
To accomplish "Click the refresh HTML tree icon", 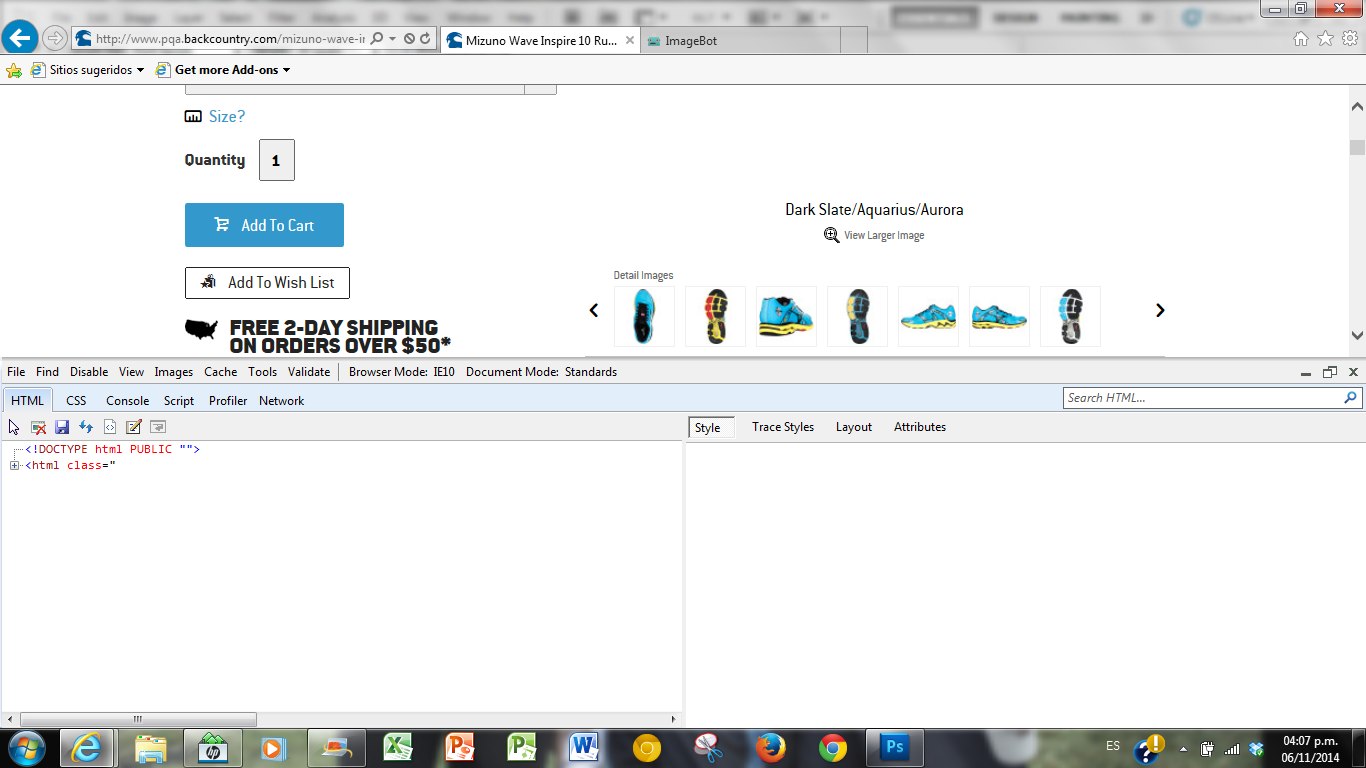I will (86, 427).
